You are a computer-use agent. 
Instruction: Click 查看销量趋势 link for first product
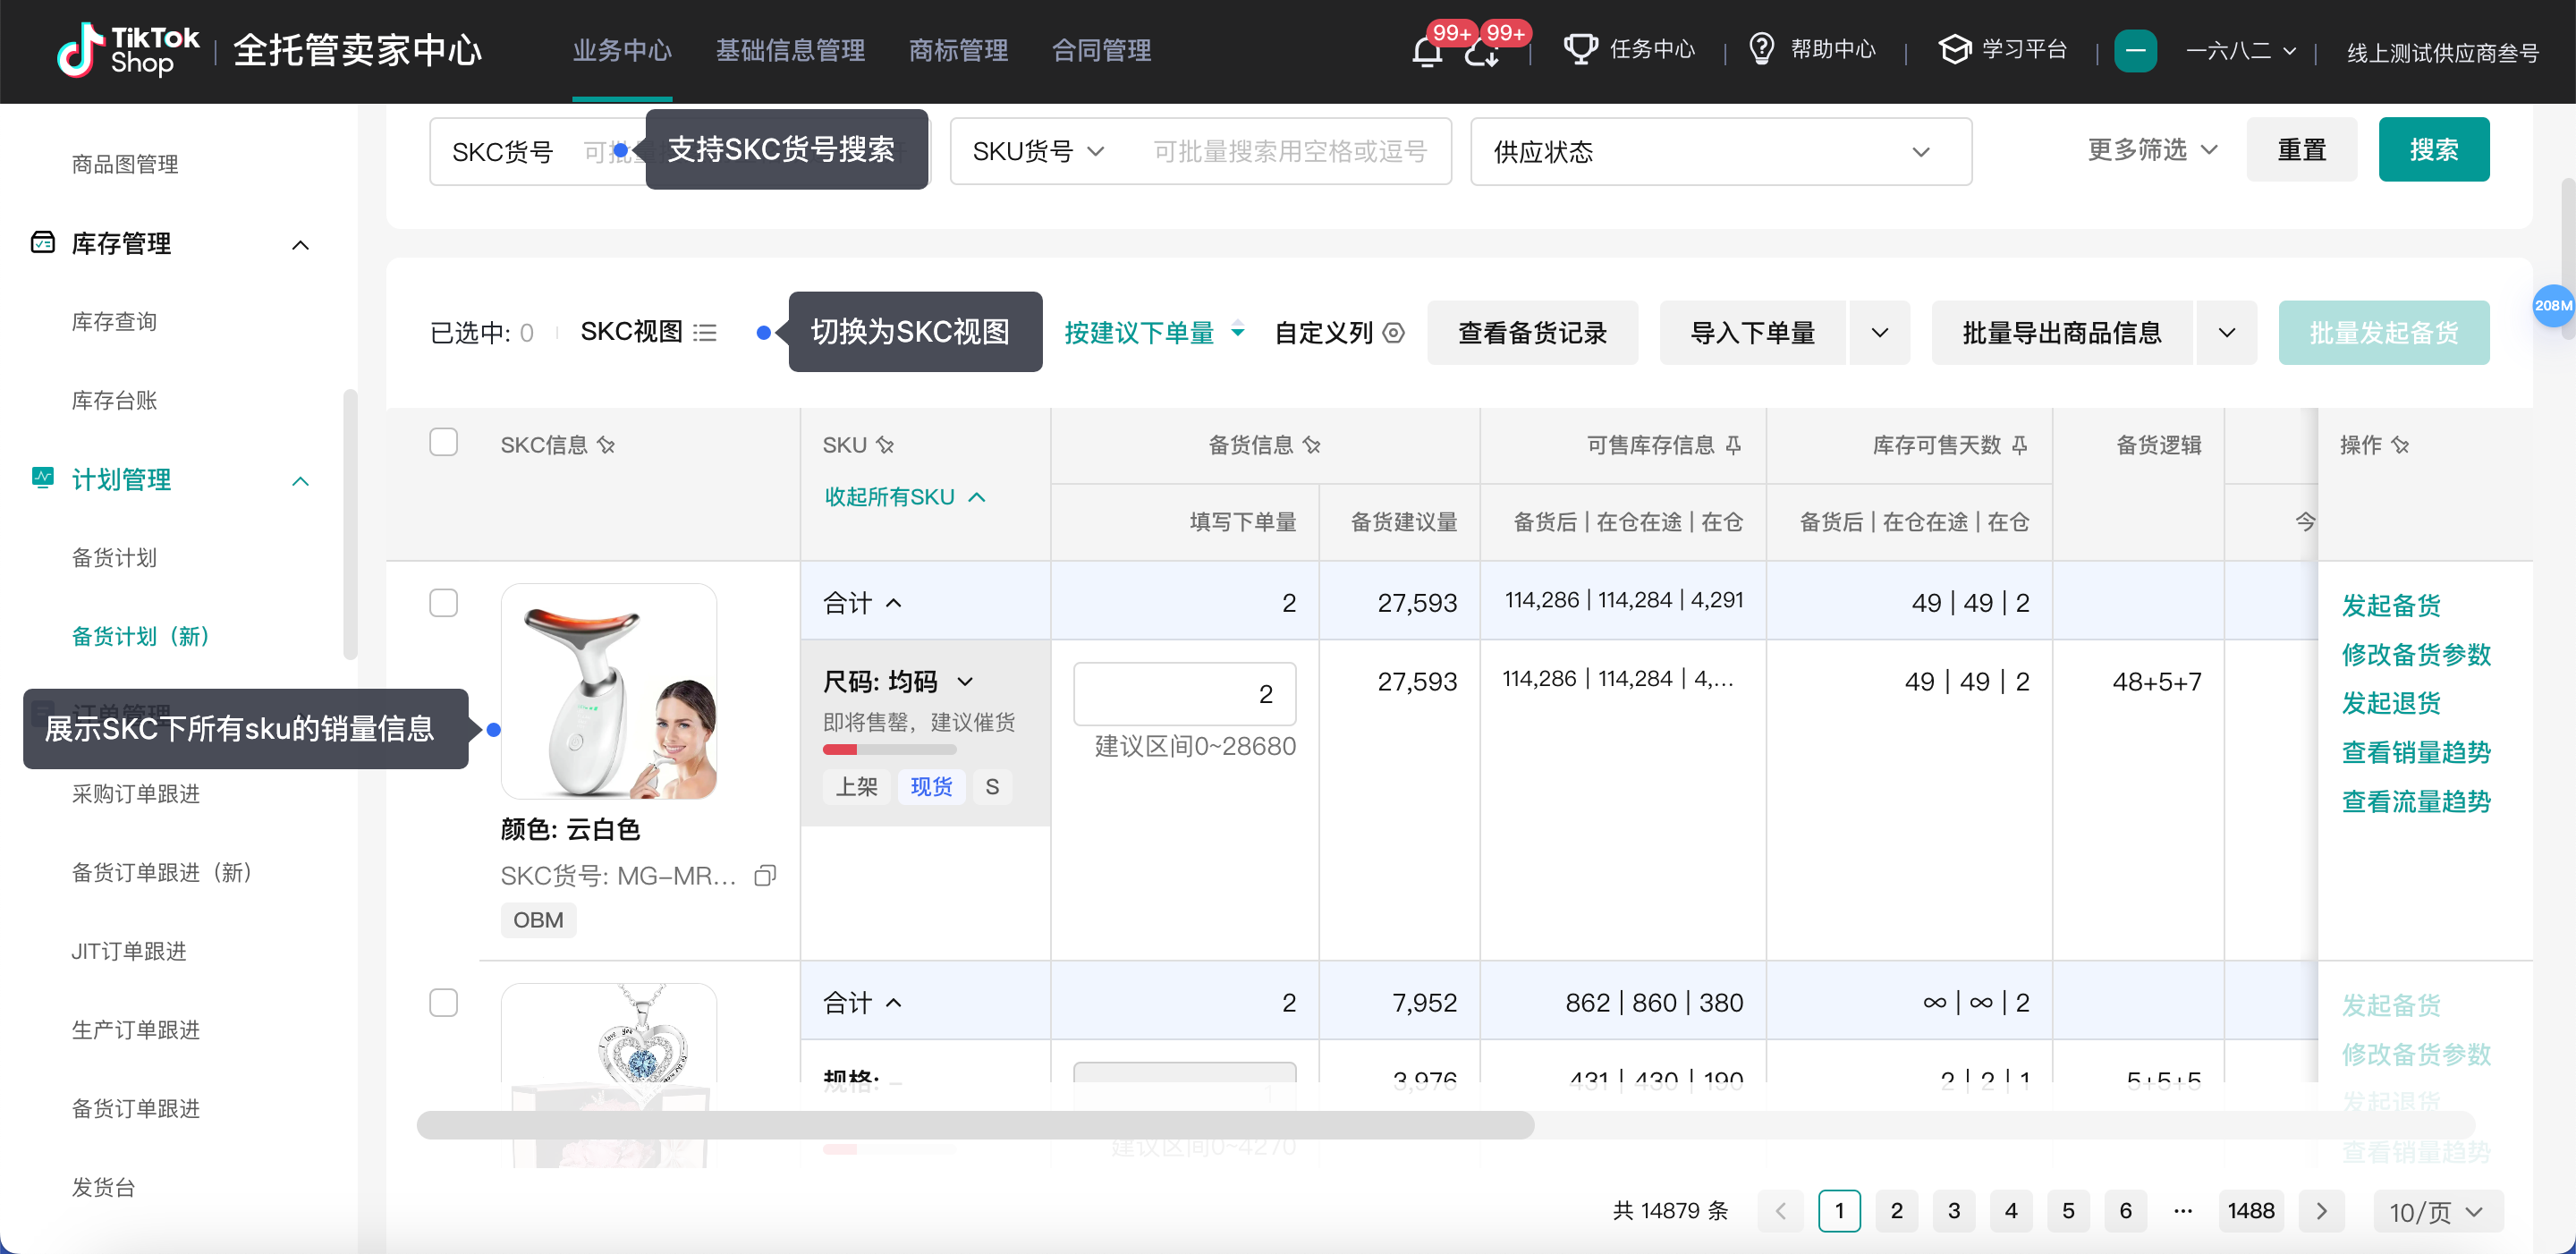click(x=2415, y=752)
